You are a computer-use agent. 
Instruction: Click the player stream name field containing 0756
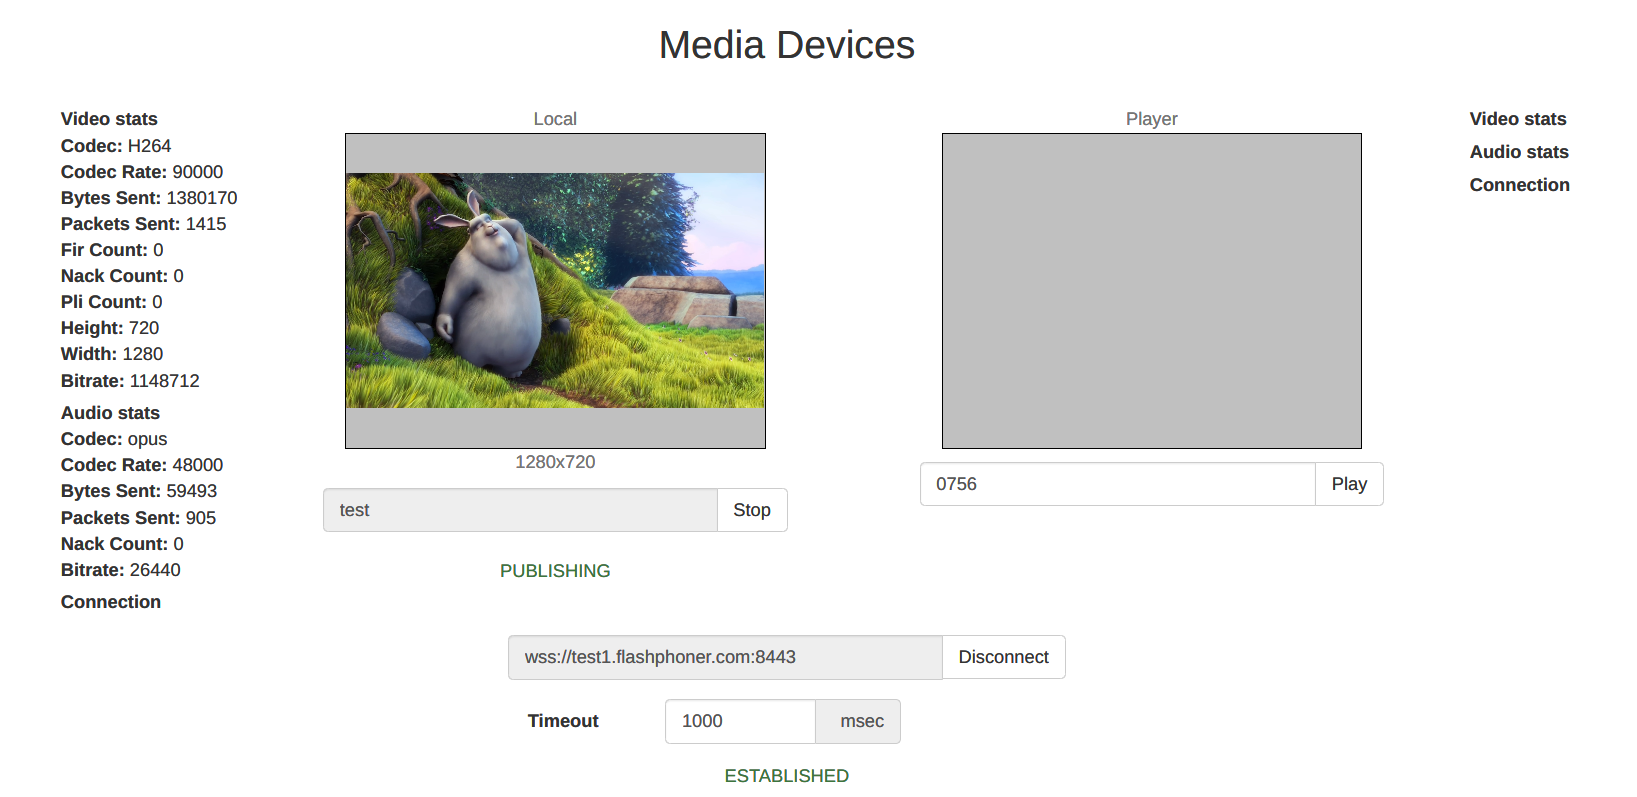(1116, 484)
